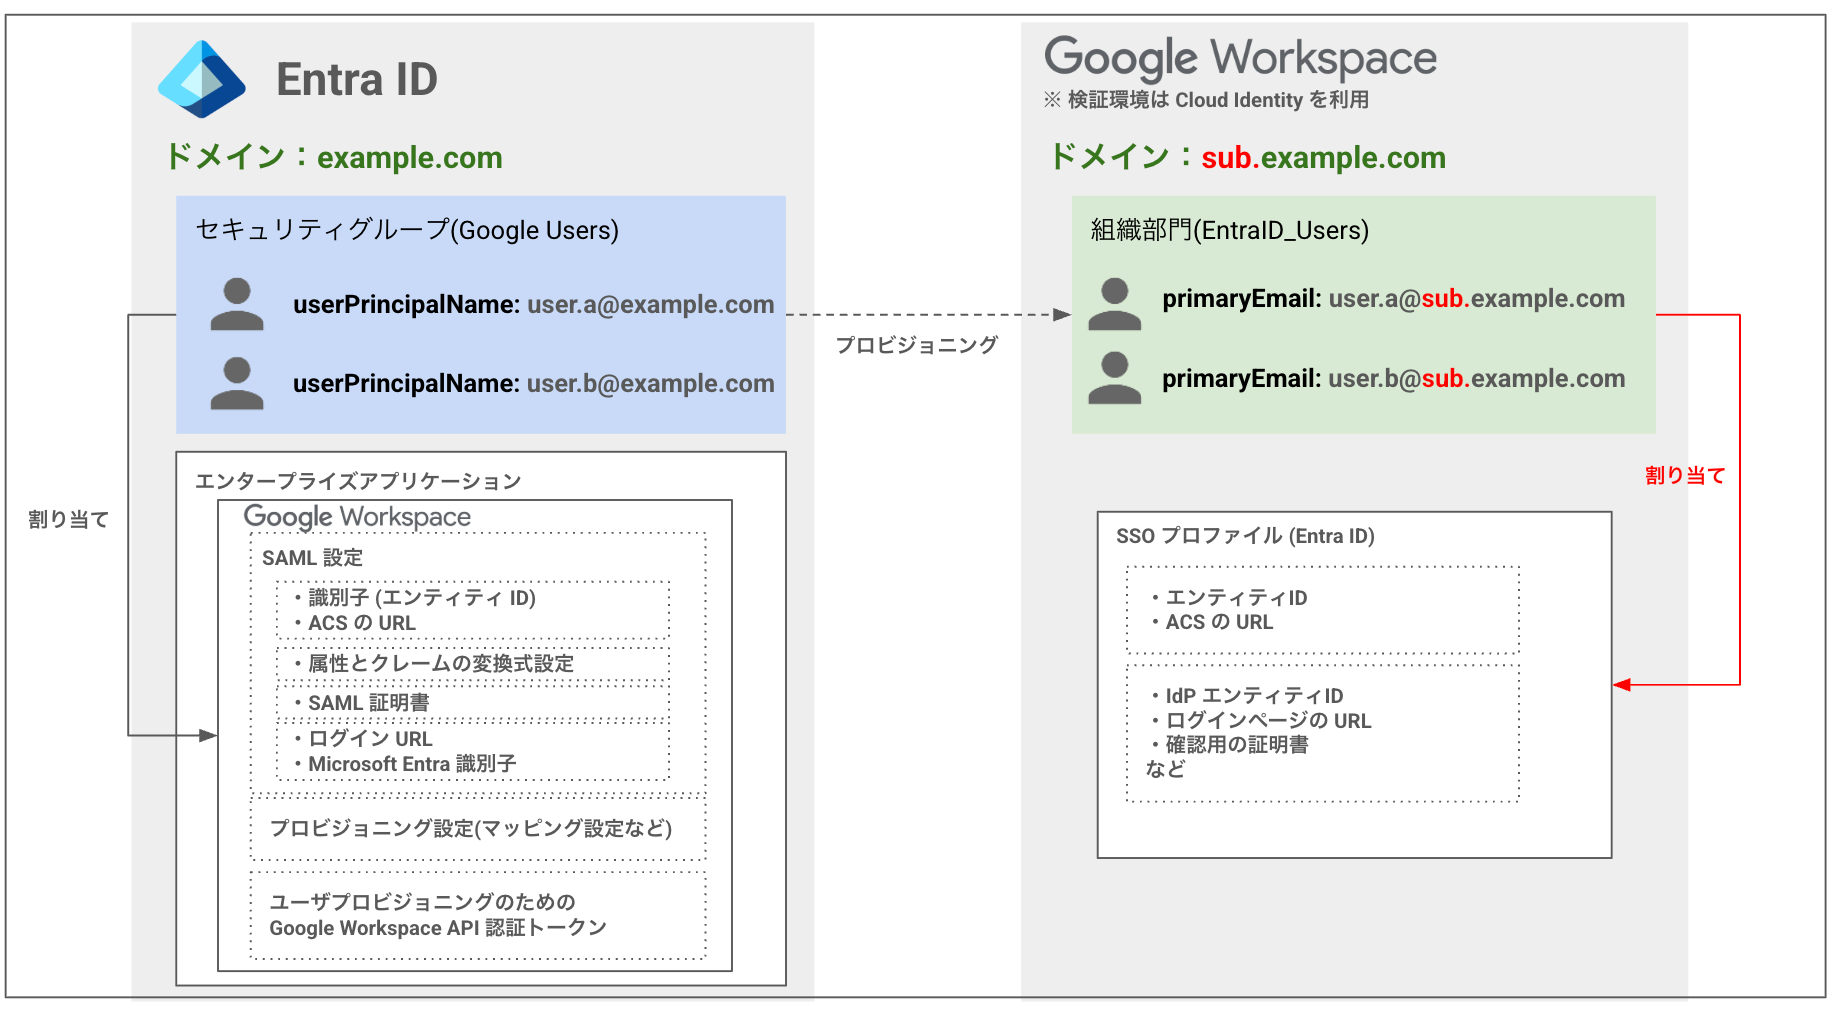The image size is (1832, 1010).
Task: Click the "SSO プロファイル (Entra ID)" heading
Action: pyautogui.click(x=1245, y=536)
